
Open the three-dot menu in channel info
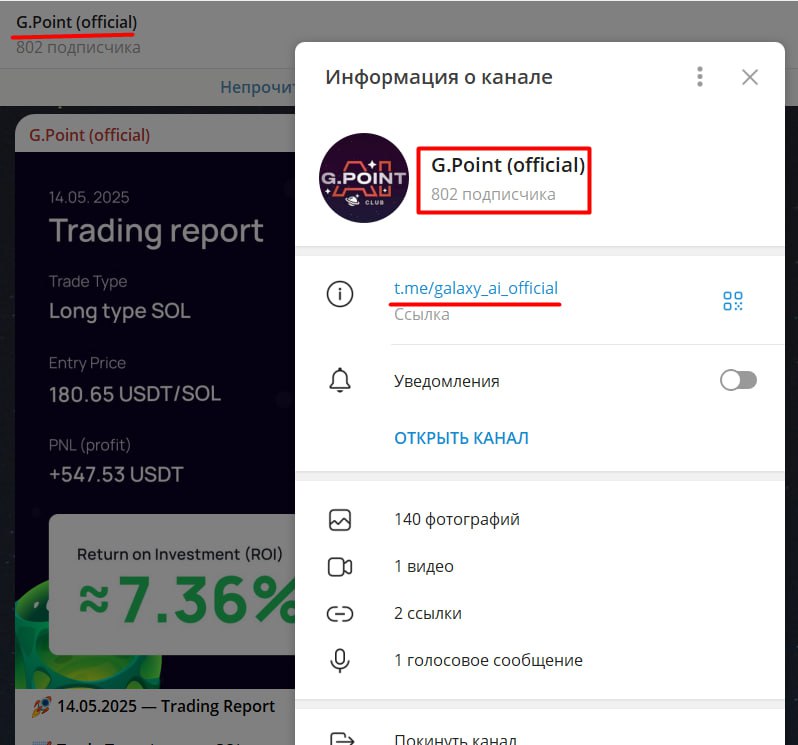[700, 77]
